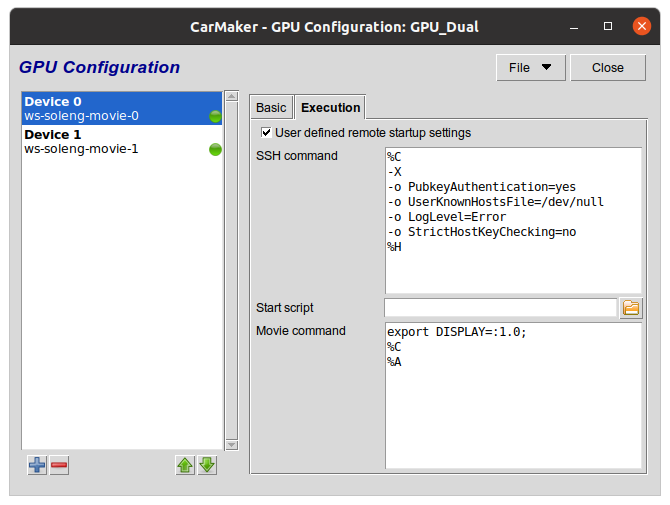
Task: Move device up with green up arrow
Action: click(x=185, y=465)
